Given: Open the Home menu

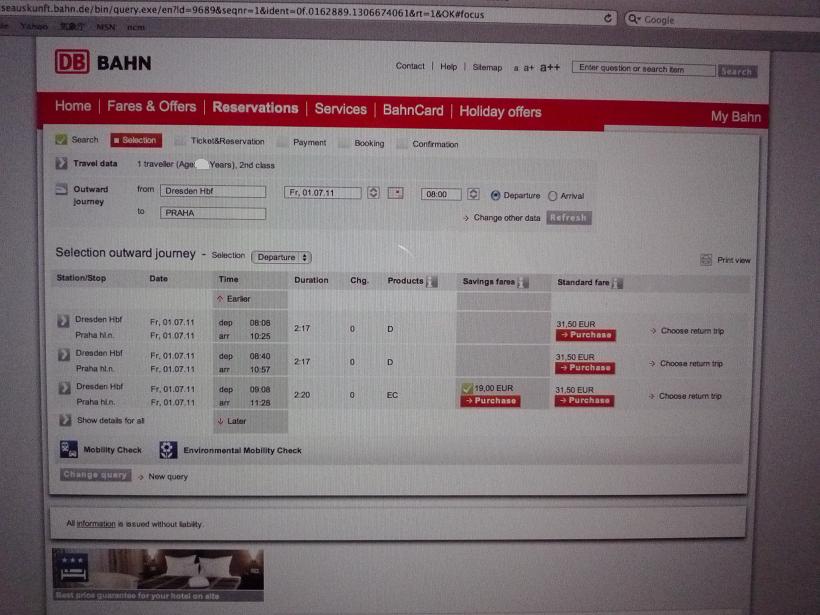Looking at the screenshot, I should pyautogui.click(x=73, y=106).
